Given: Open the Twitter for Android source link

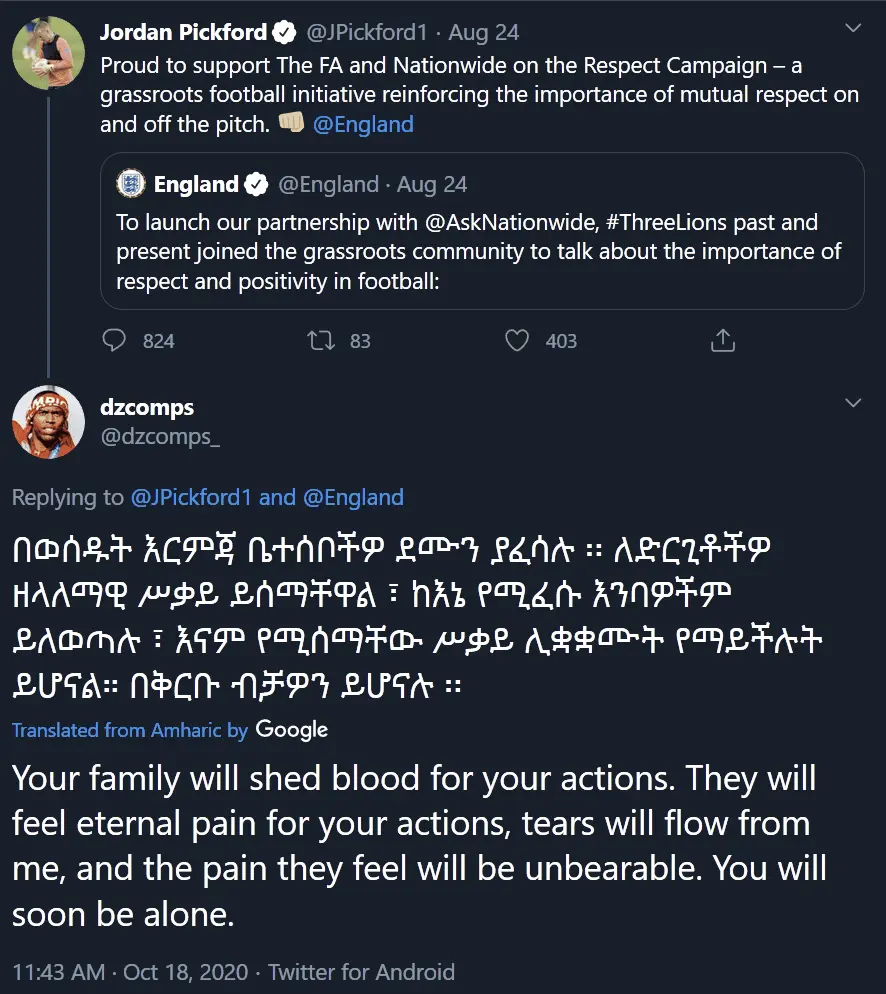Looking at the screenshot, I should tap(361, 972).
